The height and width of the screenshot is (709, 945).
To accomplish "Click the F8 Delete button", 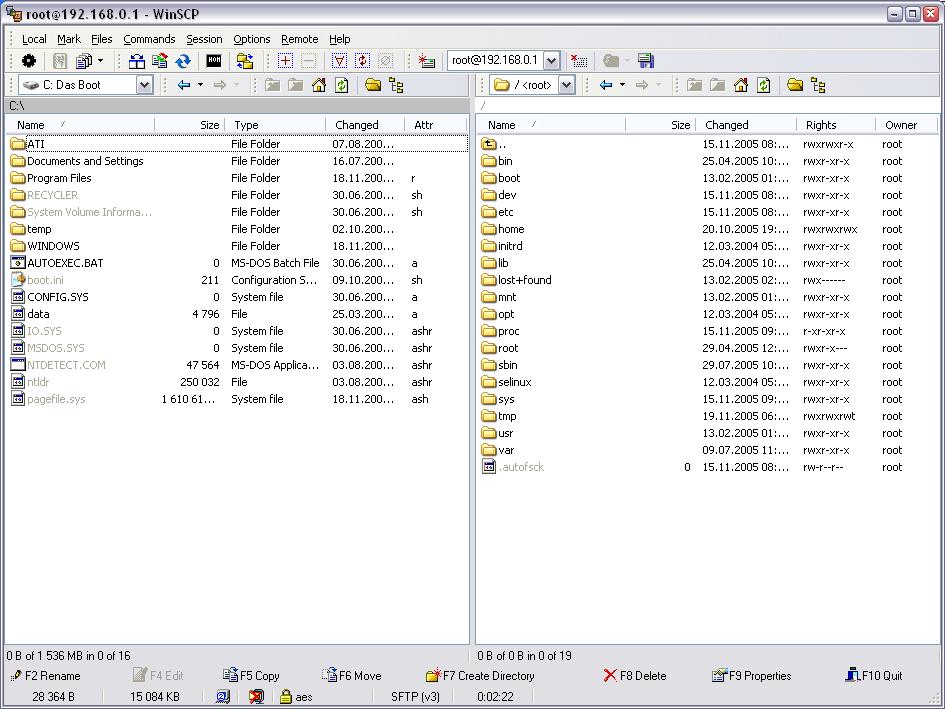I will 635,676.
